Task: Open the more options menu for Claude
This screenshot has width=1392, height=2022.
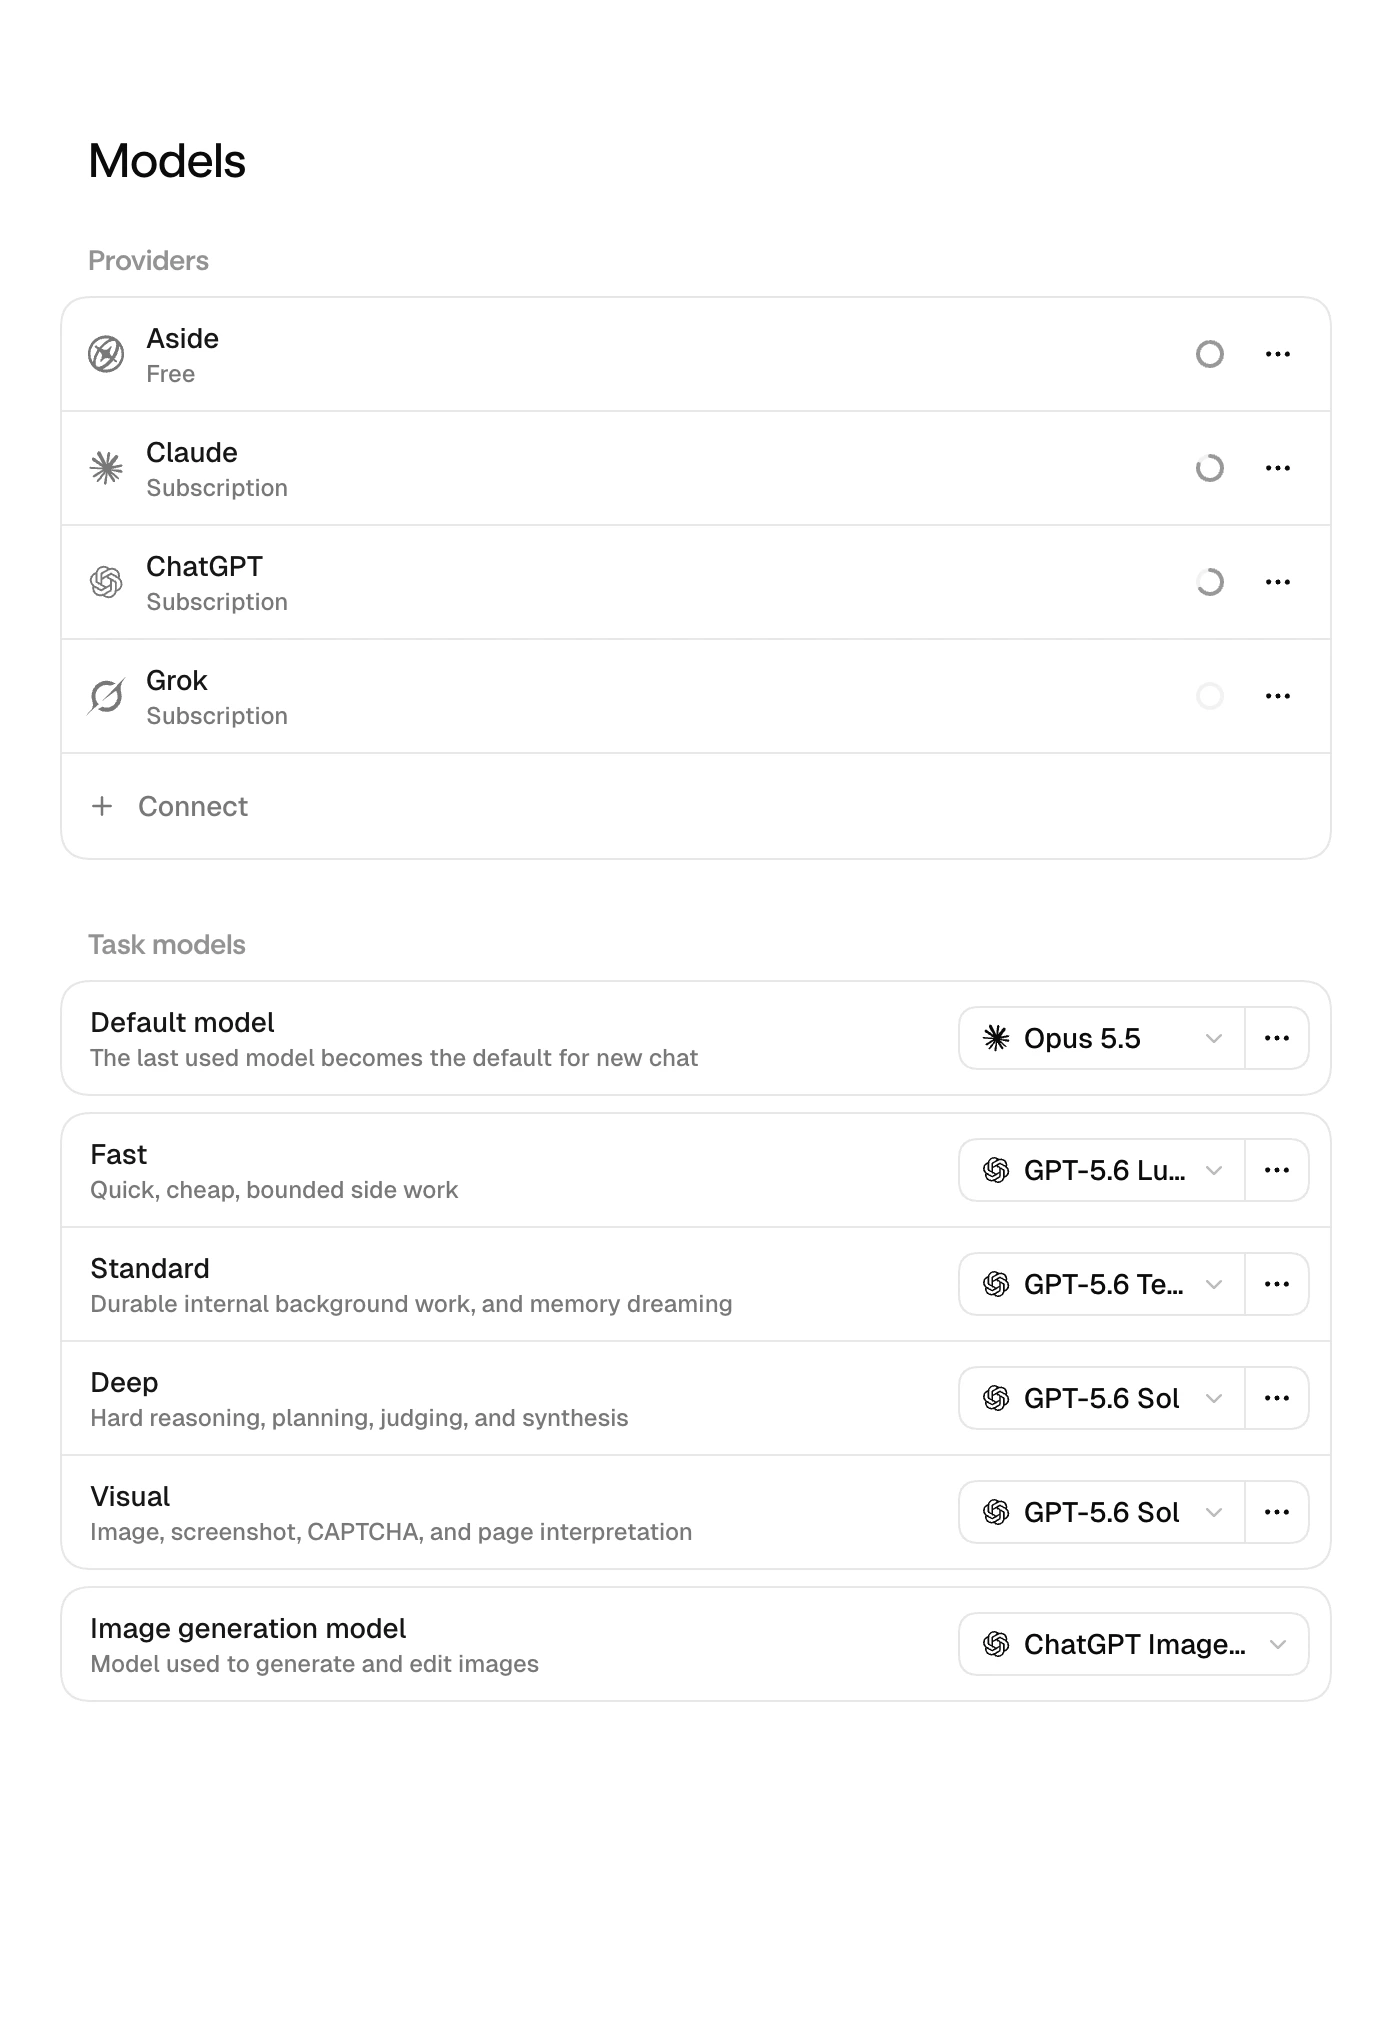Action: coord(1278,468)
